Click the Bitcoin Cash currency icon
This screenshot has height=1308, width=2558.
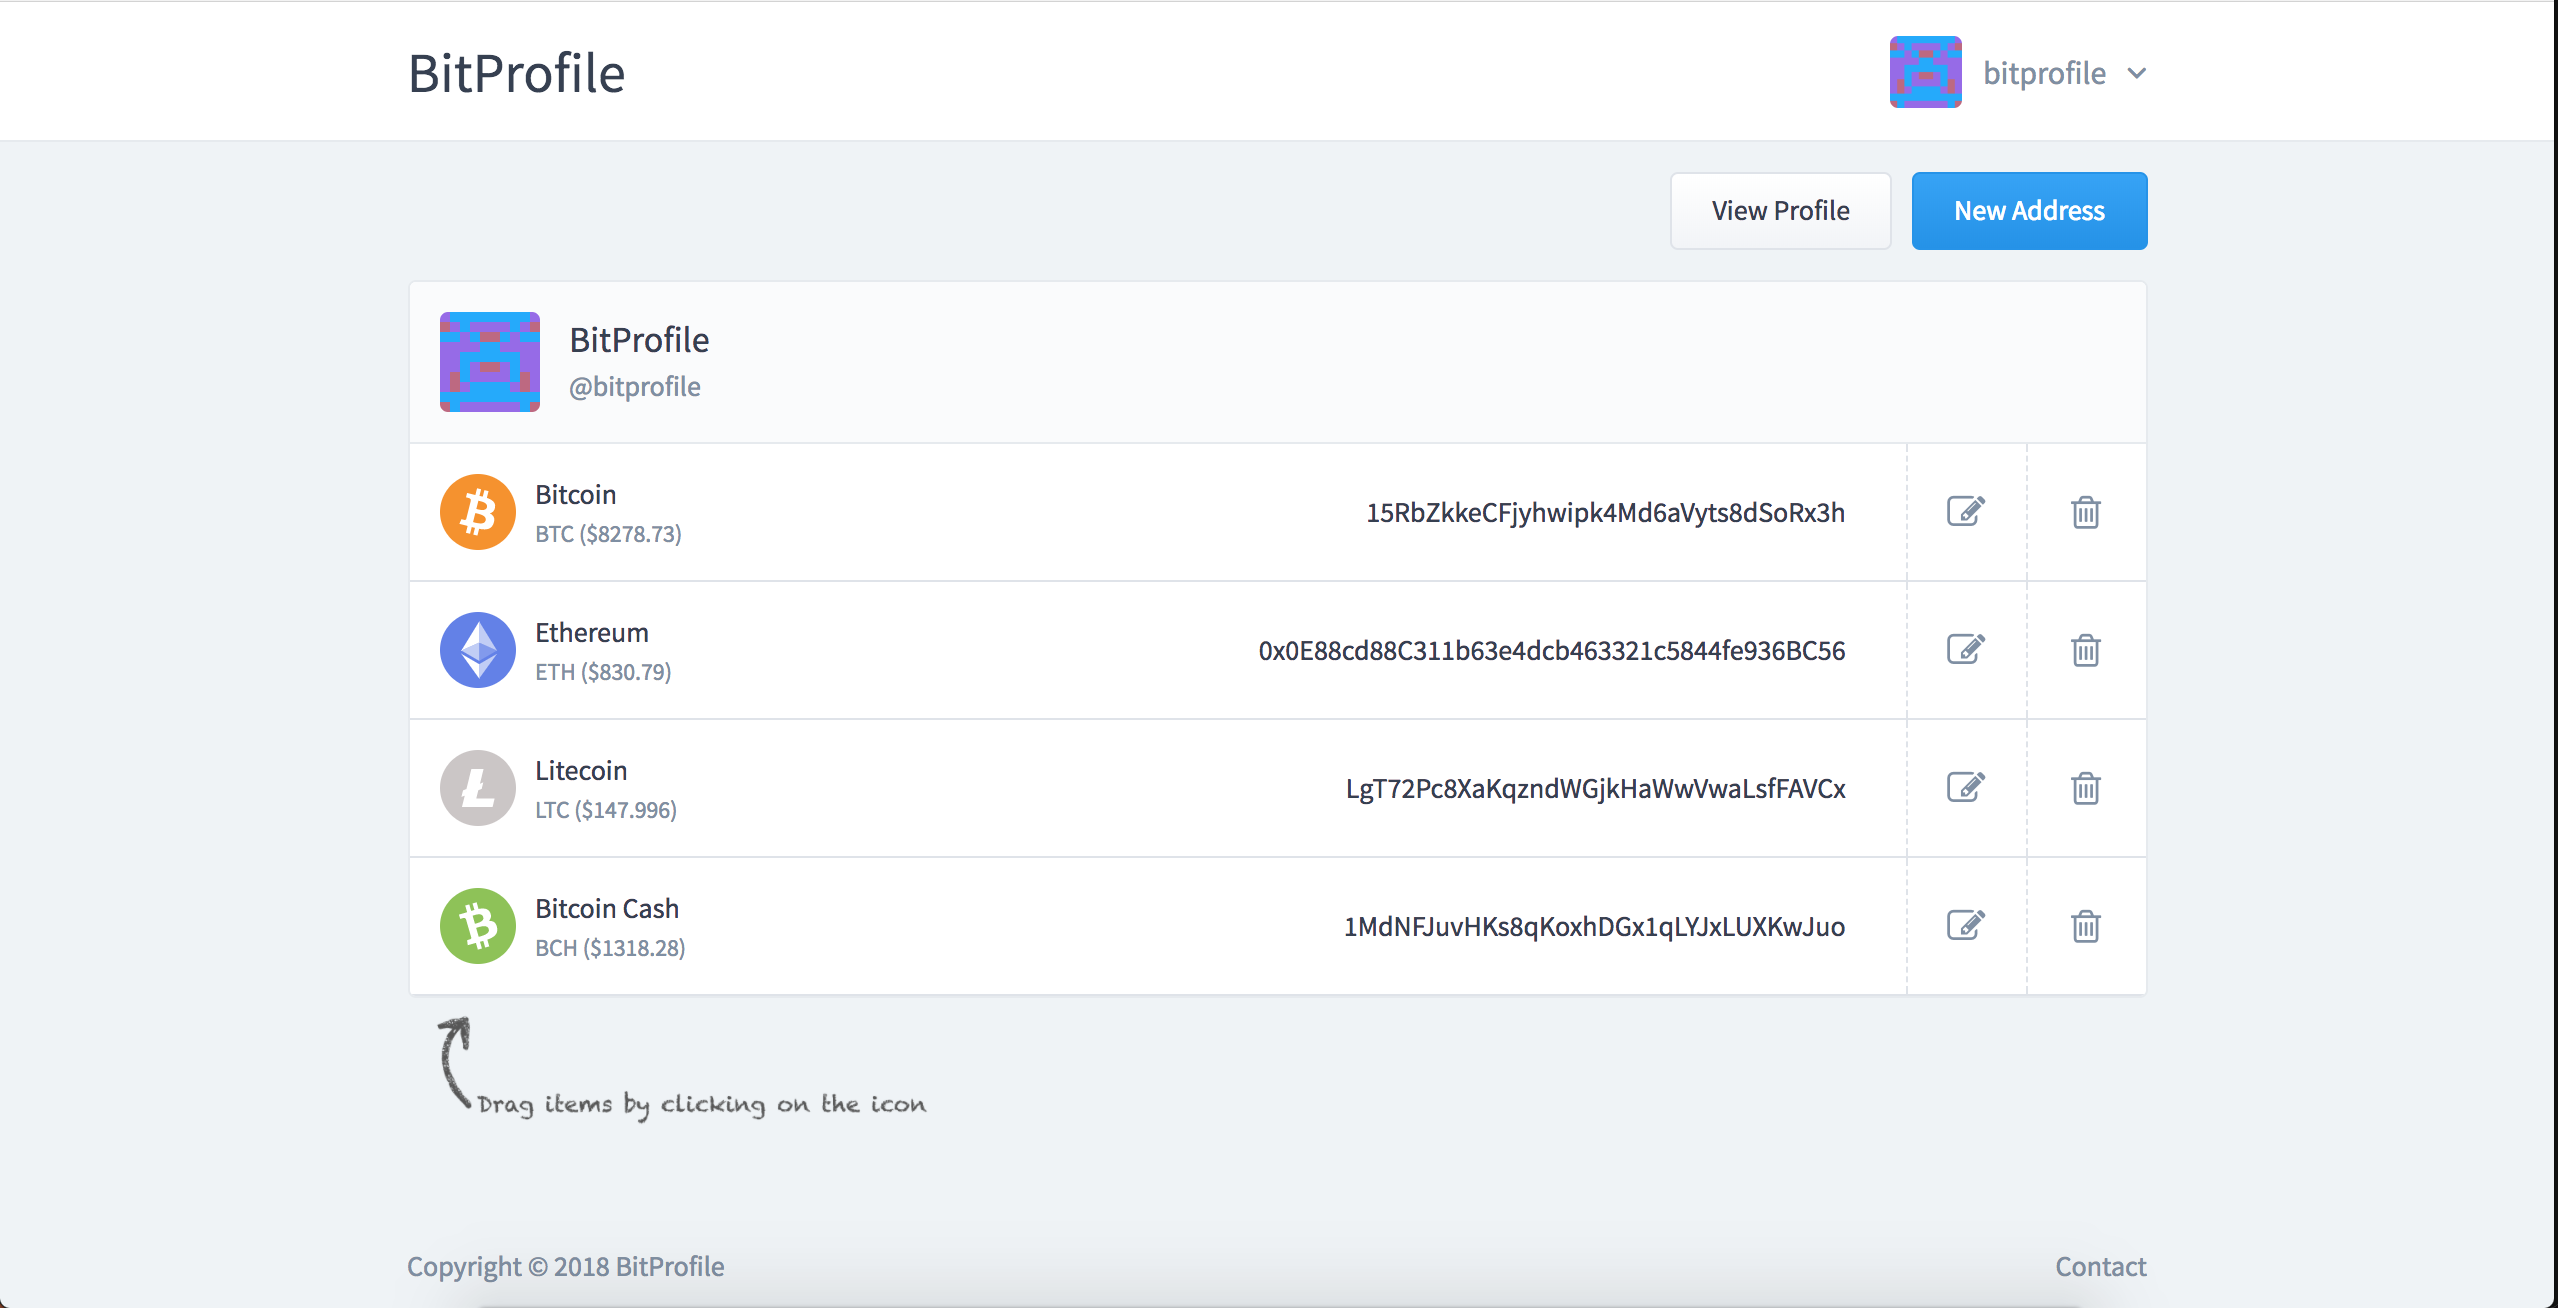pos(479,926)
